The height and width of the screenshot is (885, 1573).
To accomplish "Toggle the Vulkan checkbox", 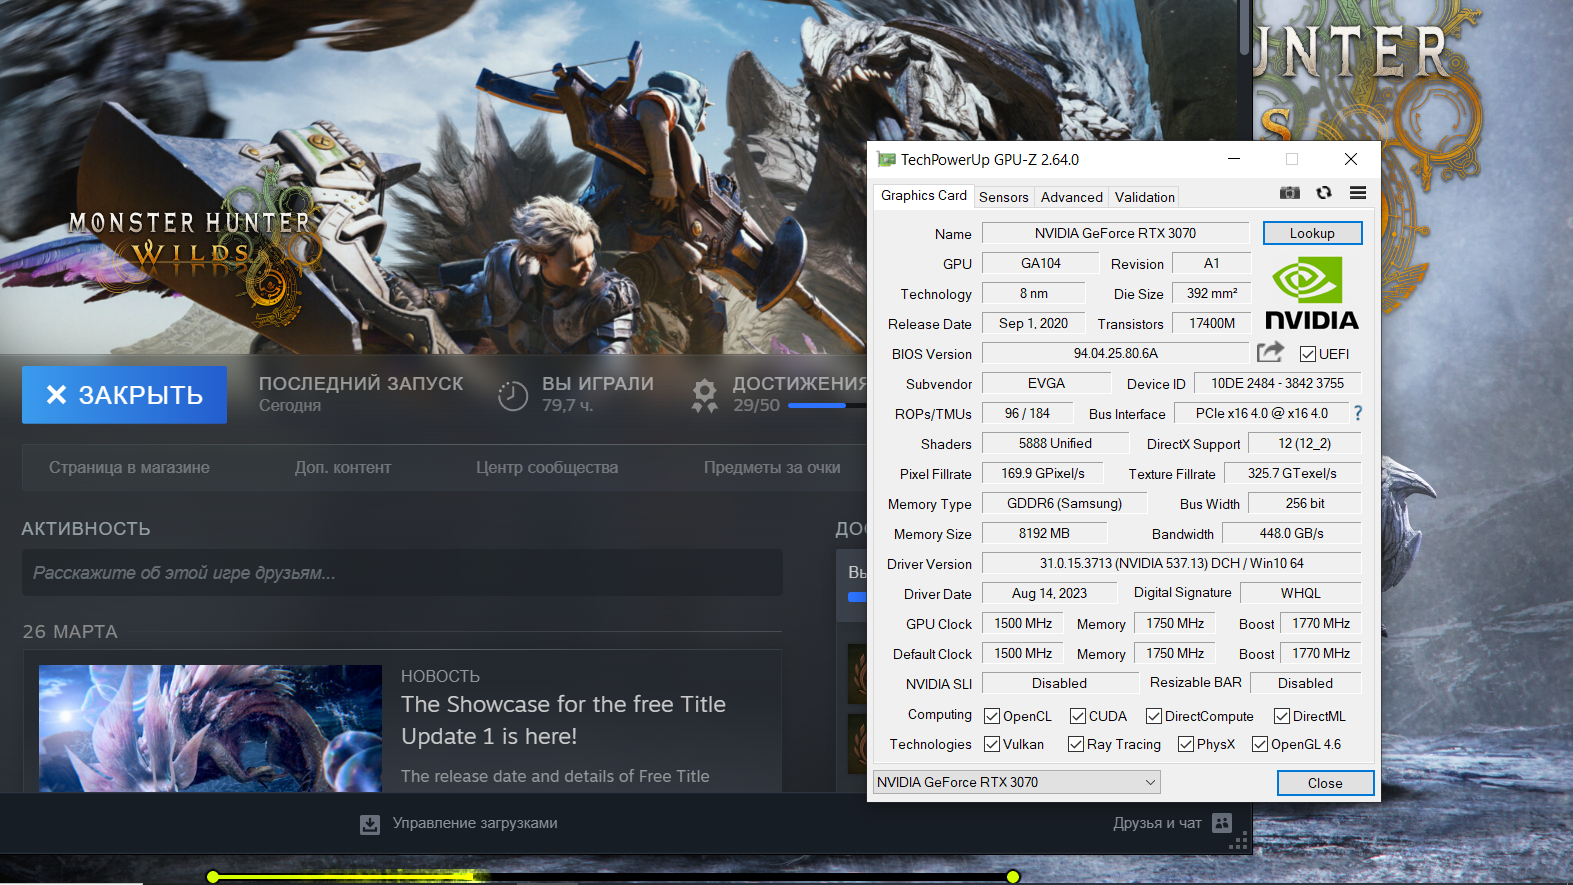I will 992,744.
